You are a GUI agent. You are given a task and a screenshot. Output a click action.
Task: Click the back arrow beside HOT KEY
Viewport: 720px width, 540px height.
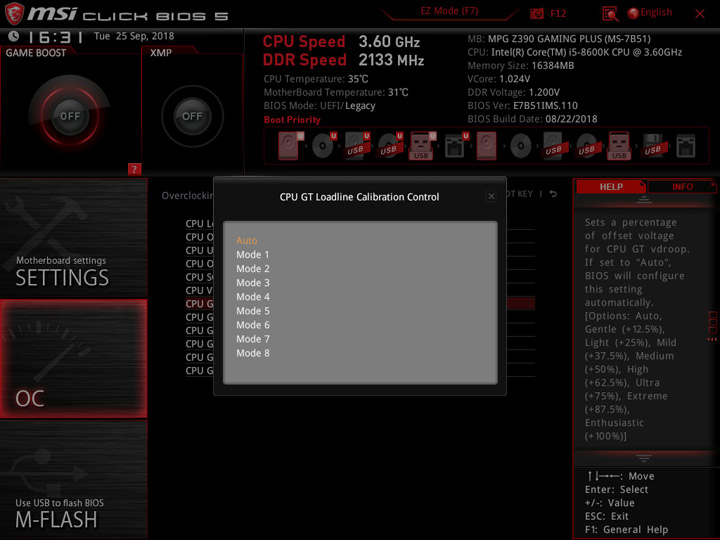[553, 194]
